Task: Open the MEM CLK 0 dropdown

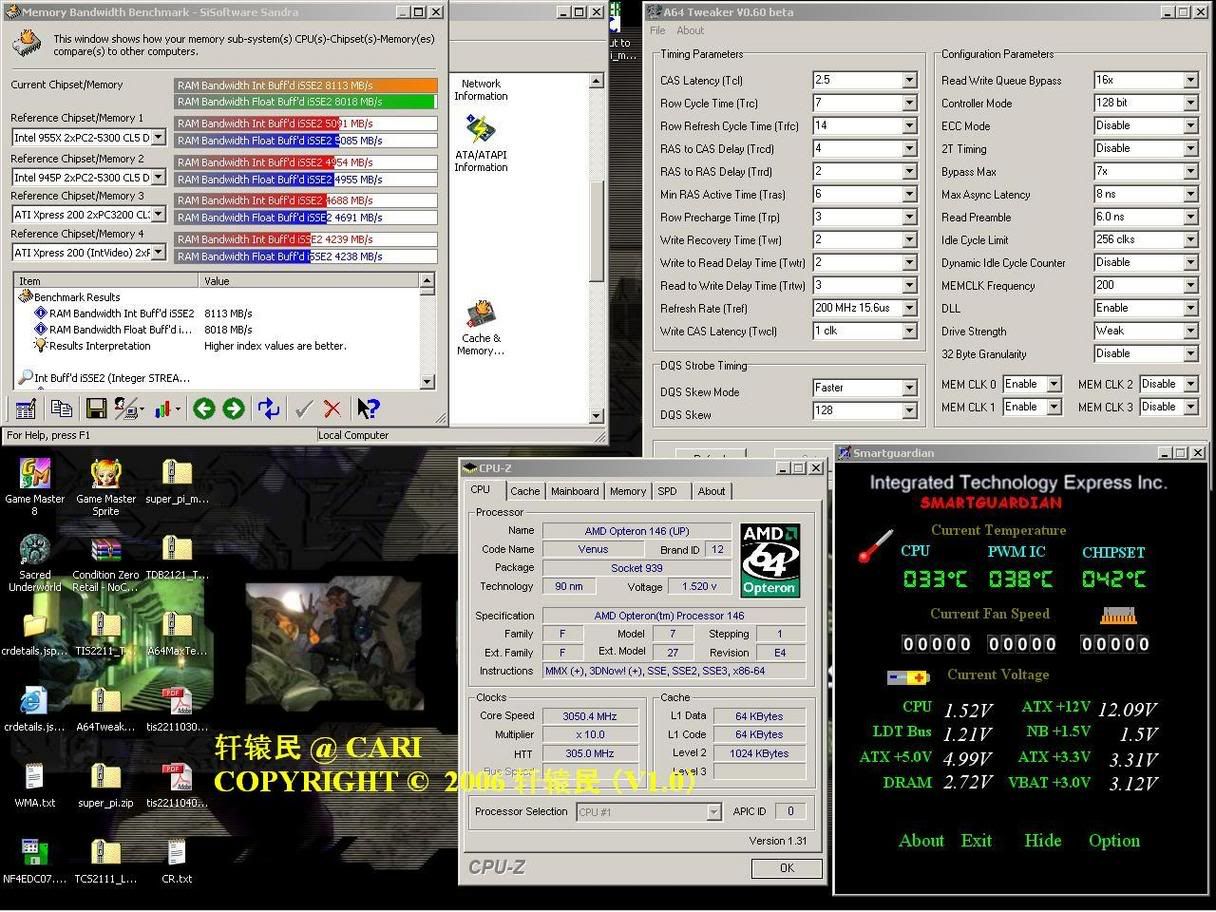Action: 1053,384
